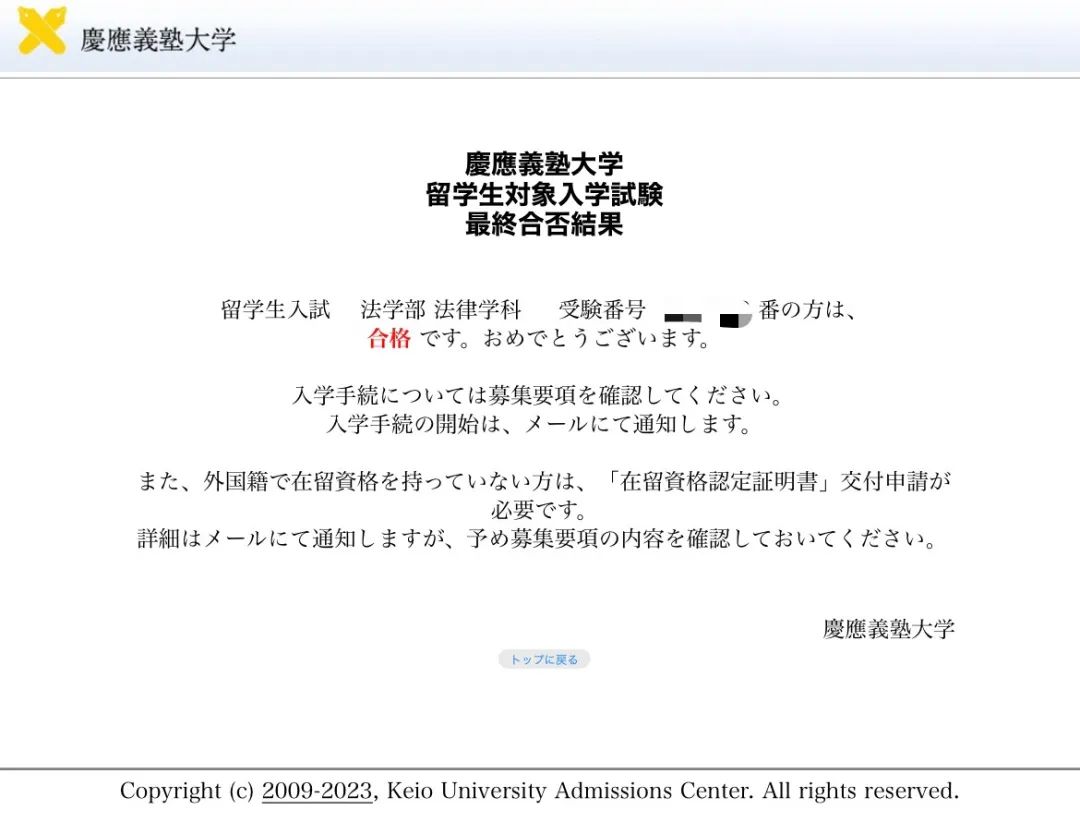The image size is (1080, 822).
Task: Click the 必要です。 line
Action: coord(538,510)
